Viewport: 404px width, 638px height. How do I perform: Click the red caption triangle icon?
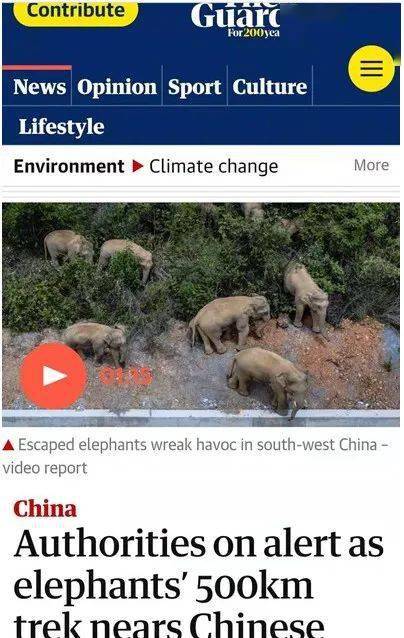pos(8,445)
